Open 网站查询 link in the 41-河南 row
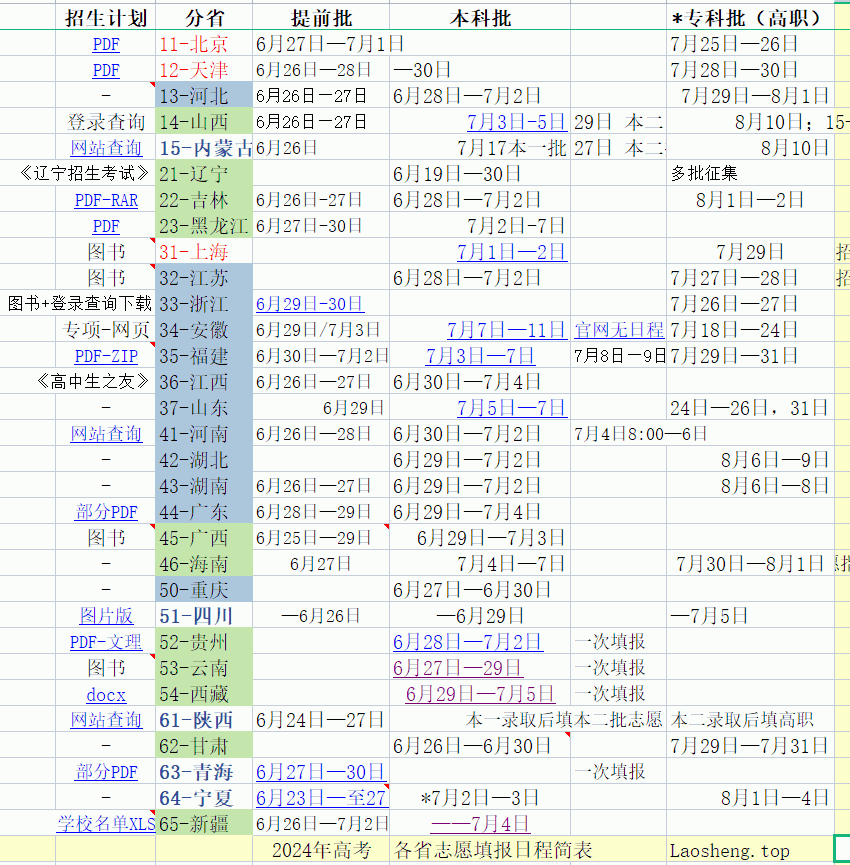This screenshot has width=850, height=865. [106, 434]
